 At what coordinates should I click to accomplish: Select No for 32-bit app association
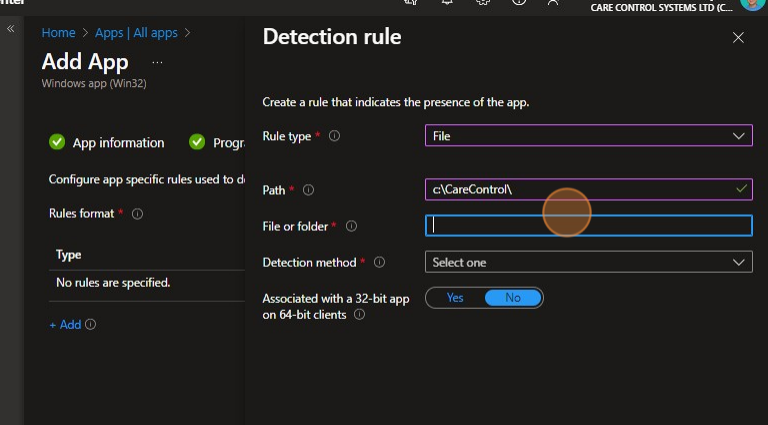pos(513,298)
